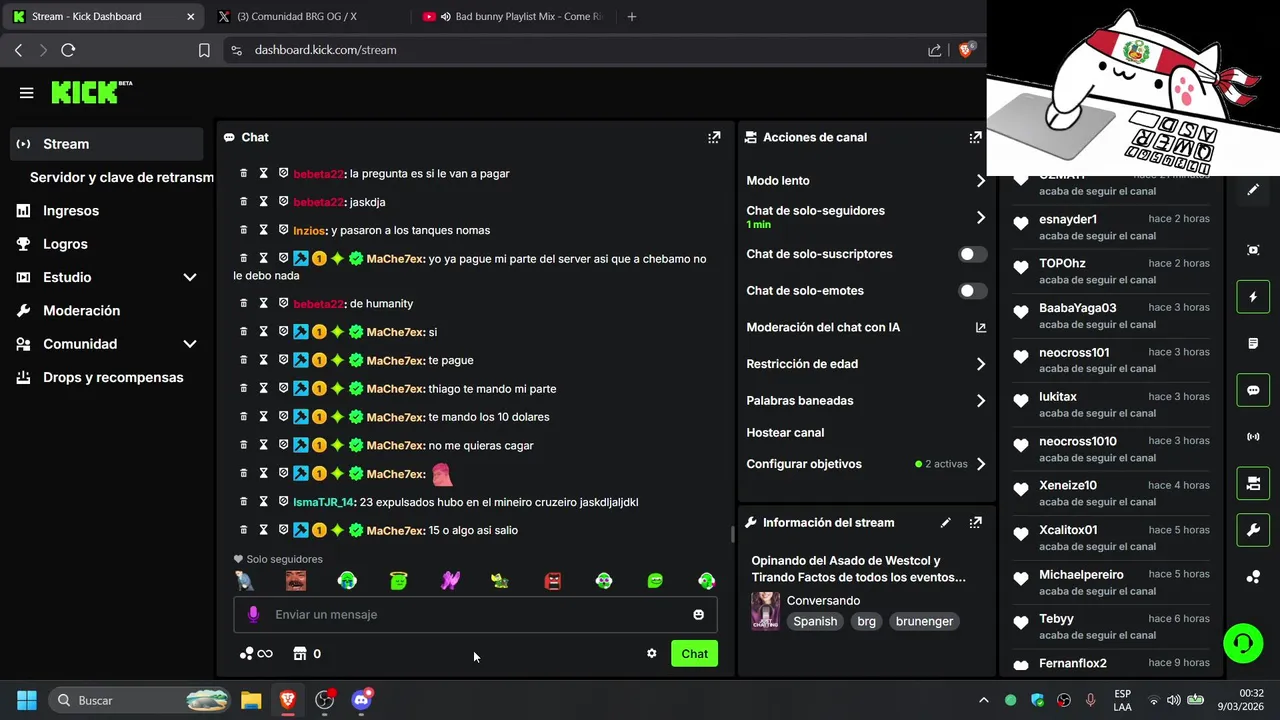Edit stream info with the pencil icon
This screenshot has width=1280, height=720.
[x=946, y=522]
